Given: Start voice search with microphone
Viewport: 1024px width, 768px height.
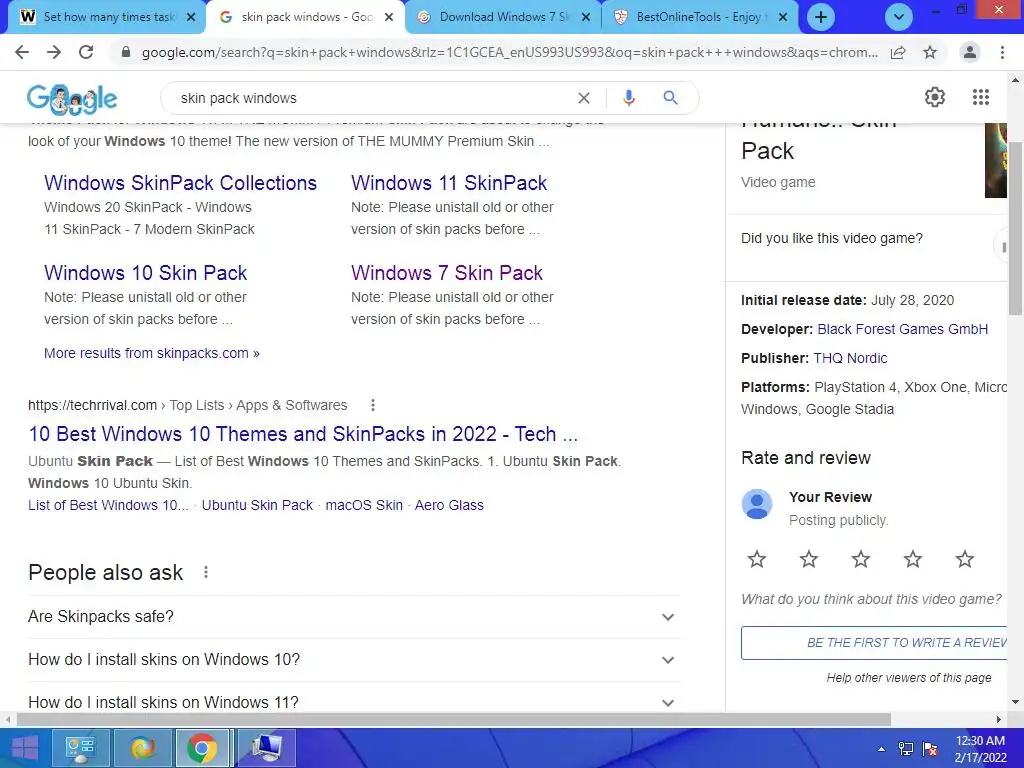Looking at the screenshot, I should click(628, 98).
